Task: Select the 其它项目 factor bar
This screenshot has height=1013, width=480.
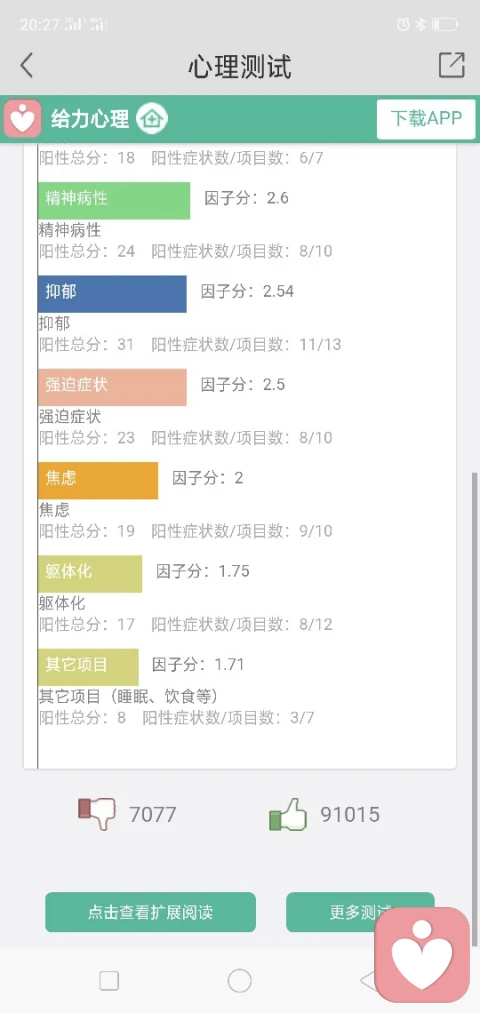Action: point(88,667)
